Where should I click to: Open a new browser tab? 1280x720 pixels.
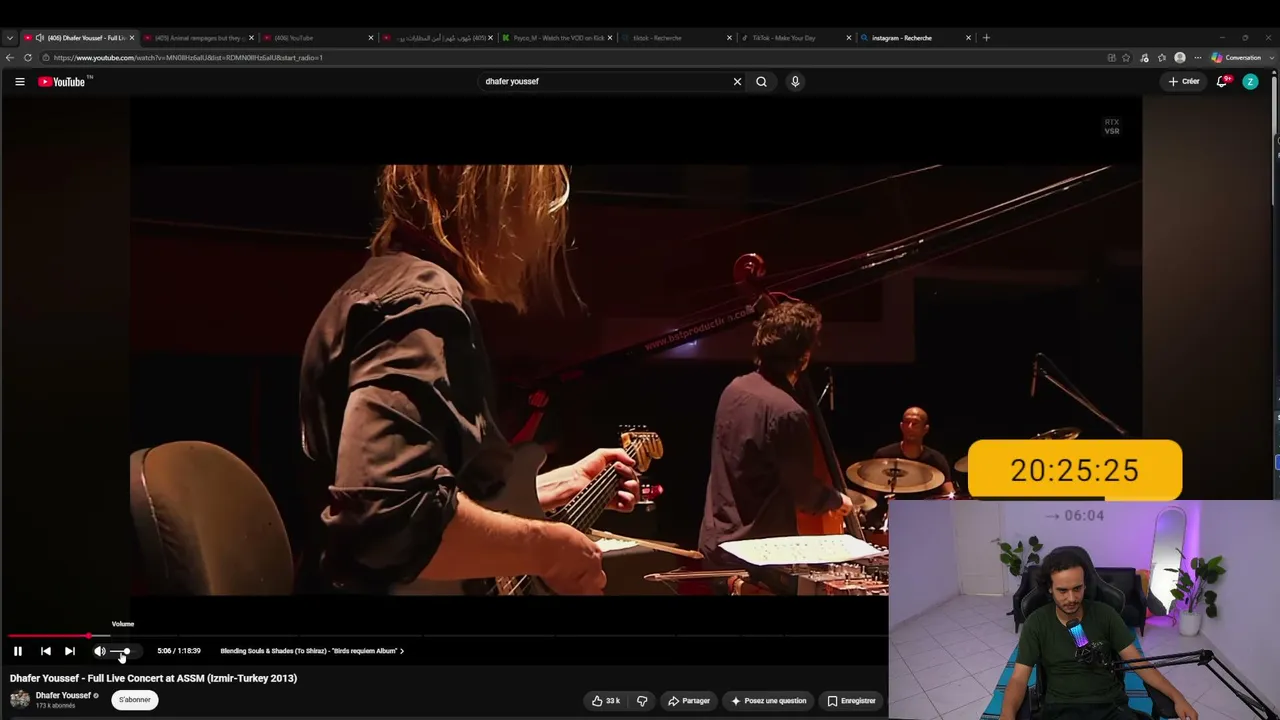click(x=986, y=38)
